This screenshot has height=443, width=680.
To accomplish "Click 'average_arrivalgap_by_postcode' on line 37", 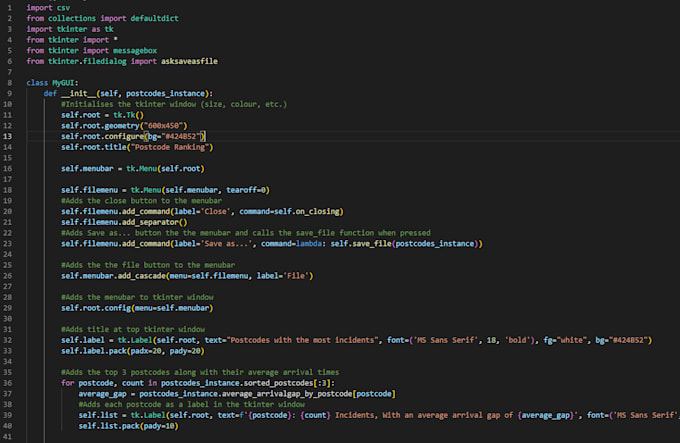I will click(287, 394).
